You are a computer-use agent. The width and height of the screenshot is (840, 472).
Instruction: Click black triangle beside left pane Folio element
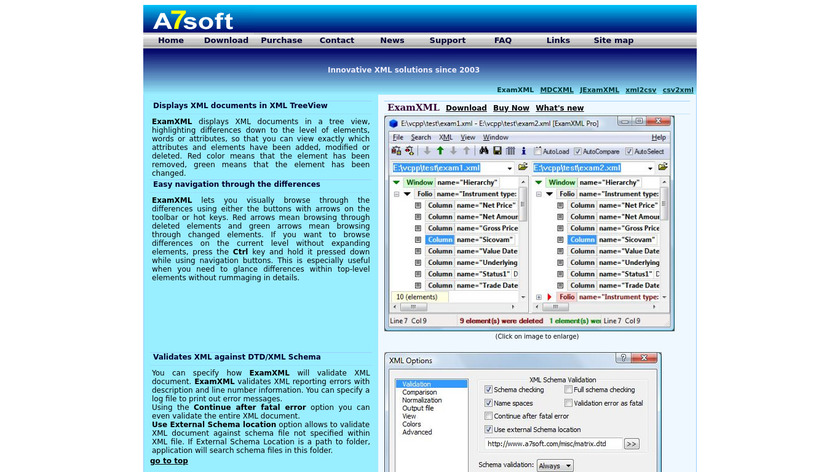[407, 194]
